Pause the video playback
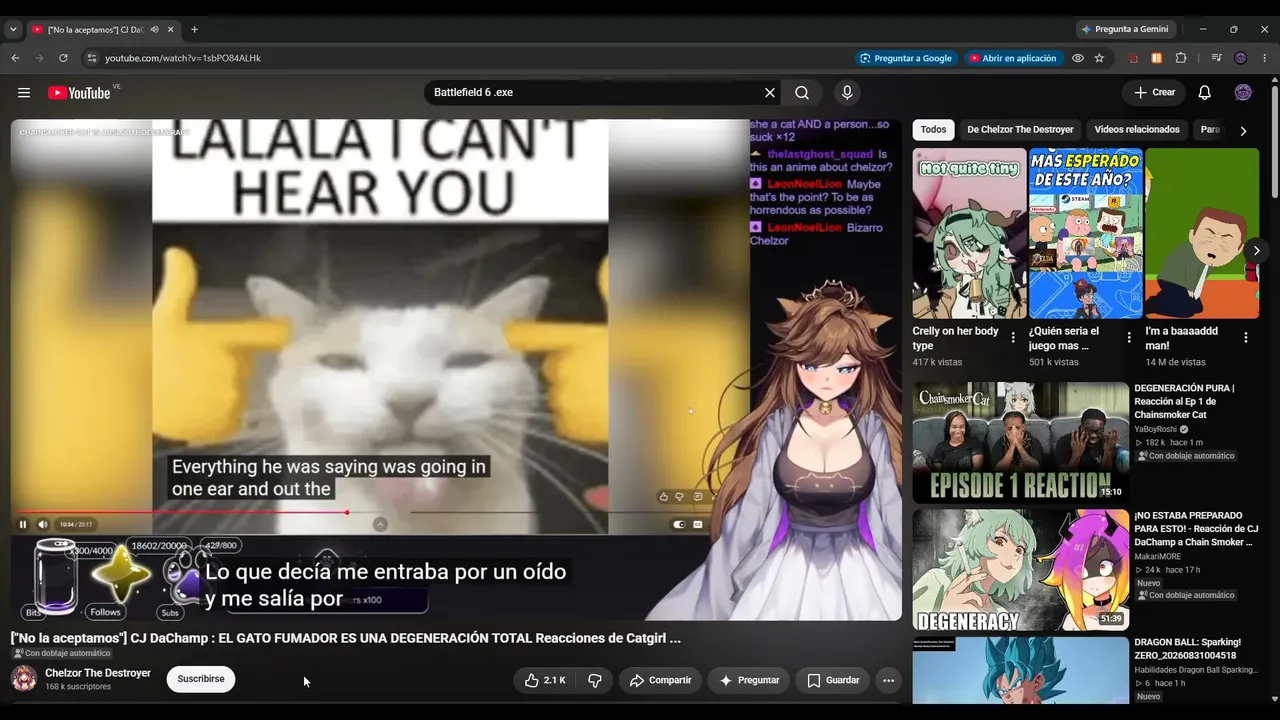Image resolution: width=1280 pixels, height=720 pixels. click(x=23, y=524)
